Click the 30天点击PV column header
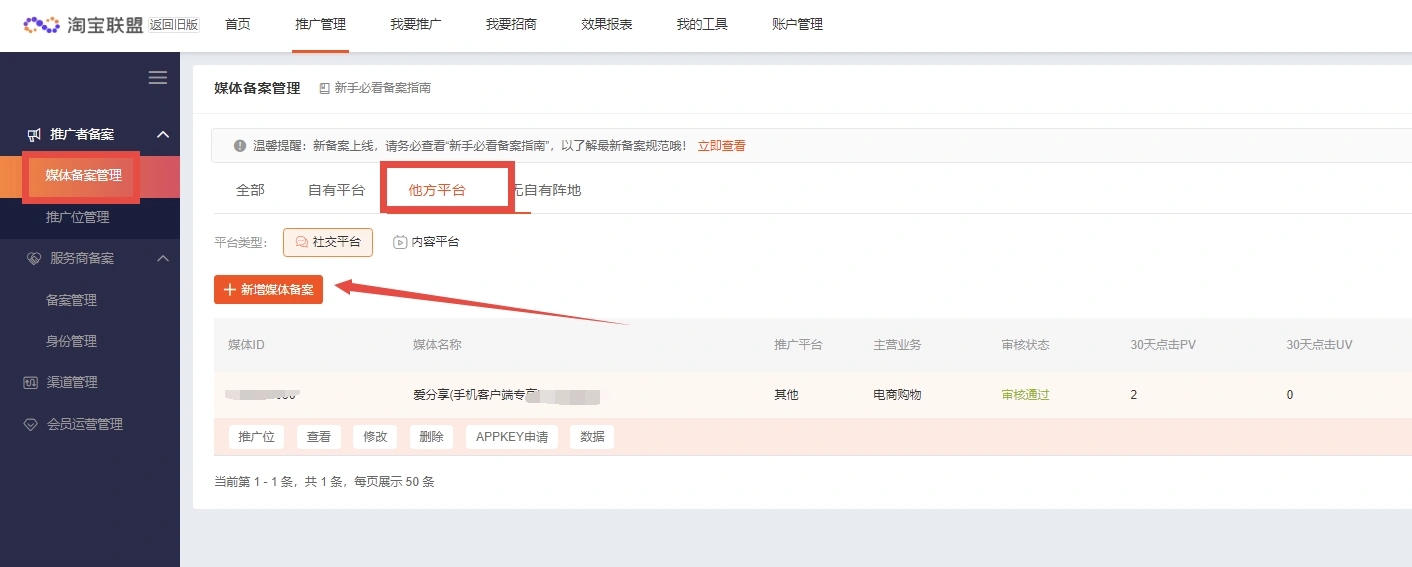Image resolution: width=1412 pixels, height=567 pixels. click(1163, 345)
